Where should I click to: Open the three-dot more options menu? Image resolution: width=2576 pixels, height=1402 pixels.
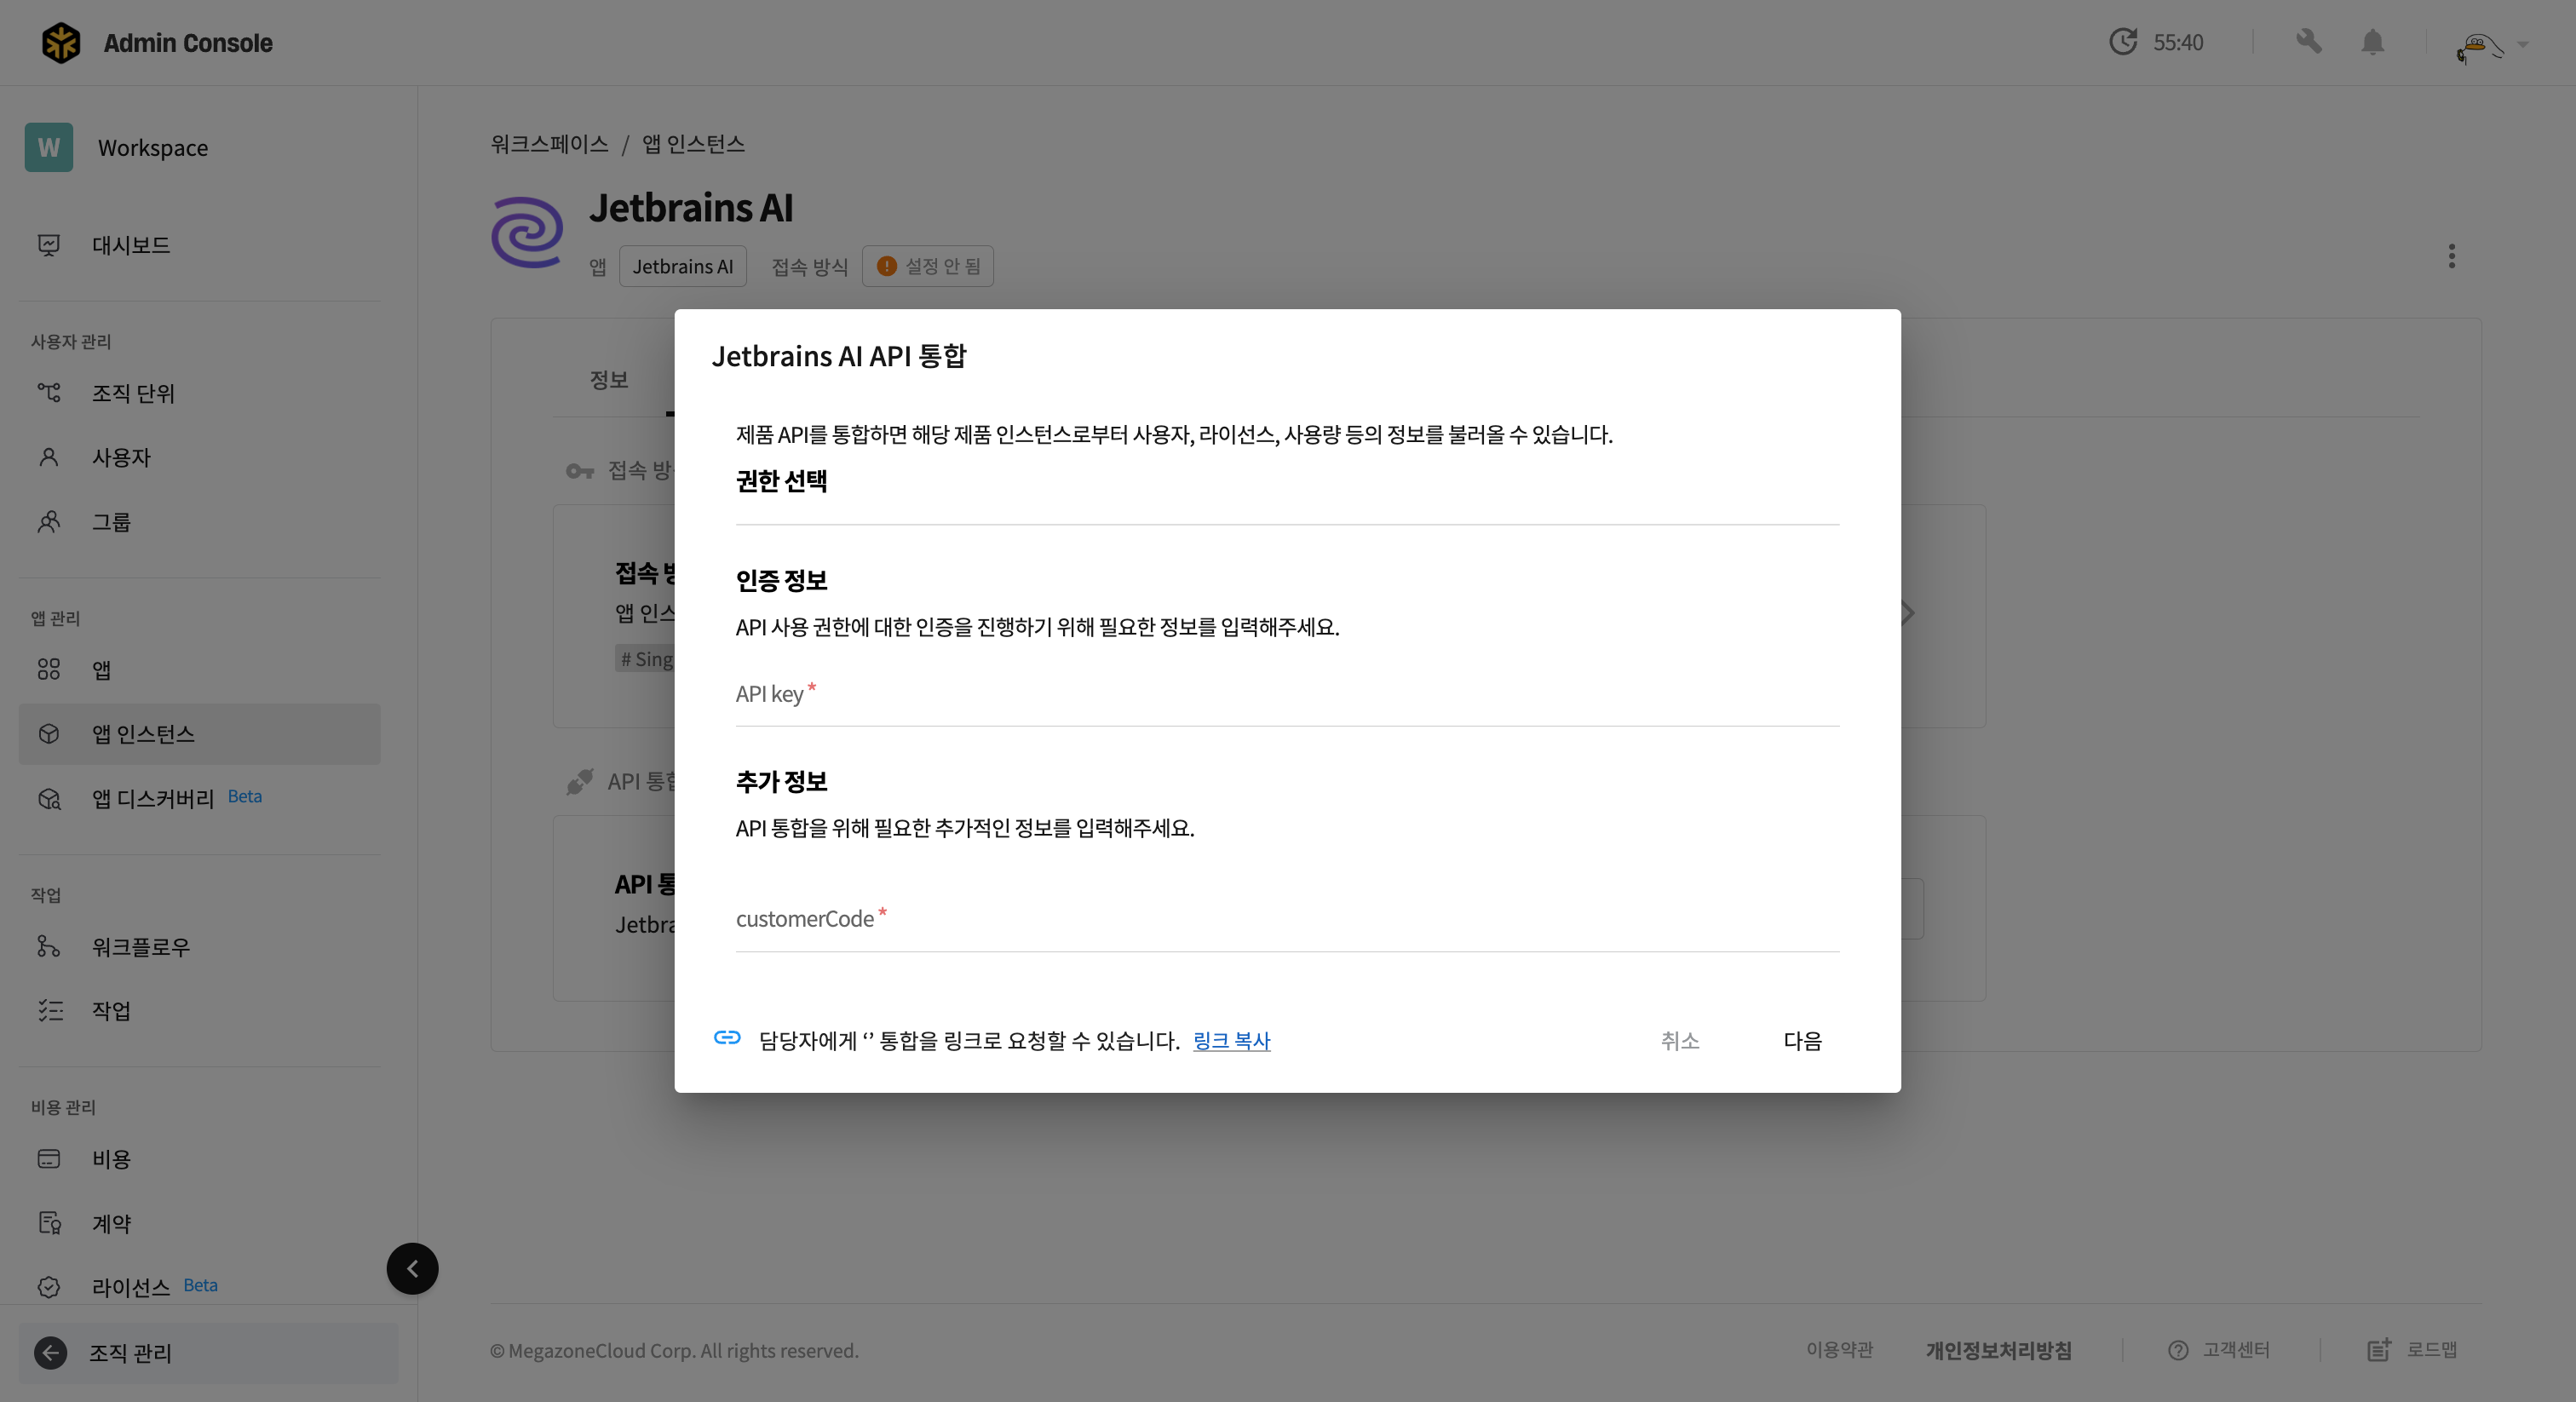click(x=2451, y=256)
